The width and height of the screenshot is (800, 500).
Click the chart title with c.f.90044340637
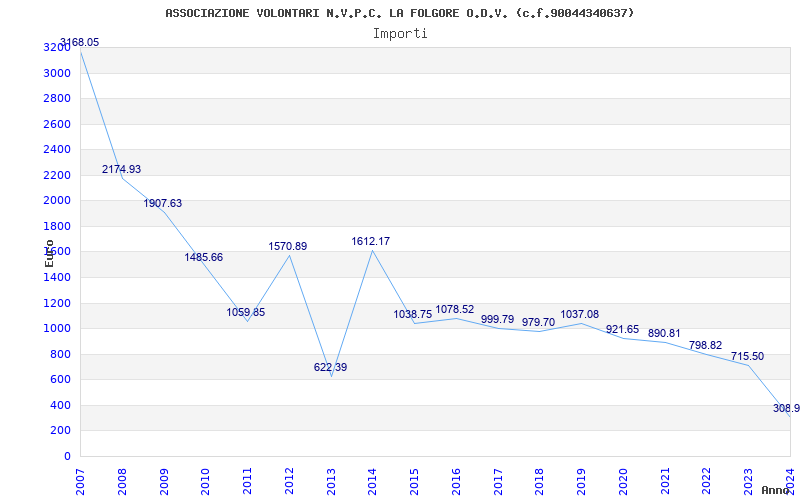[400, 13]
